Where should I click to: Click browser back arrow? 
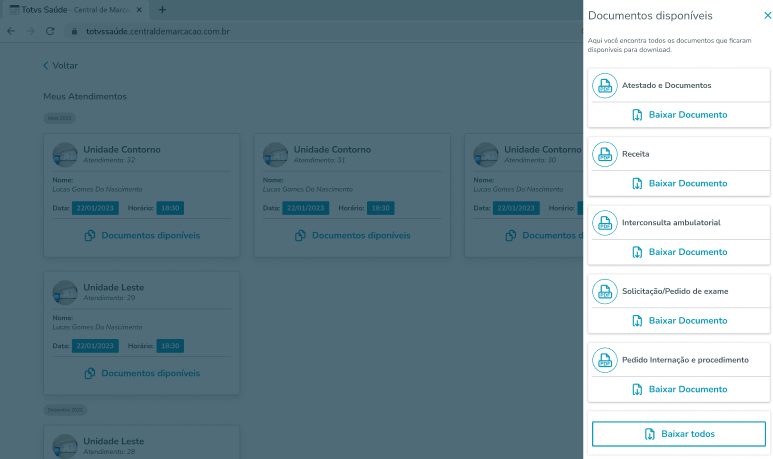coord(11,31)
